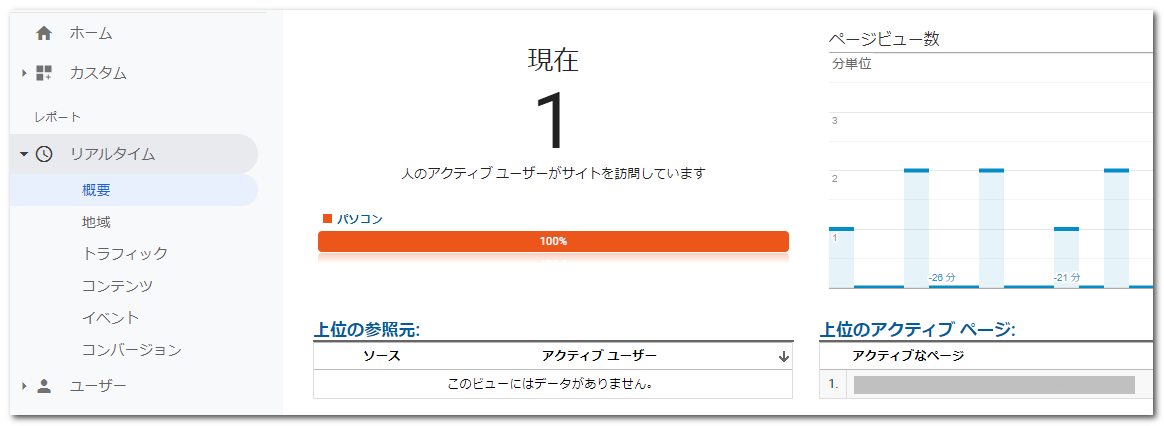Click the Custom dashboard grid icon
1164x426 pixels.
tap(43, 73)
